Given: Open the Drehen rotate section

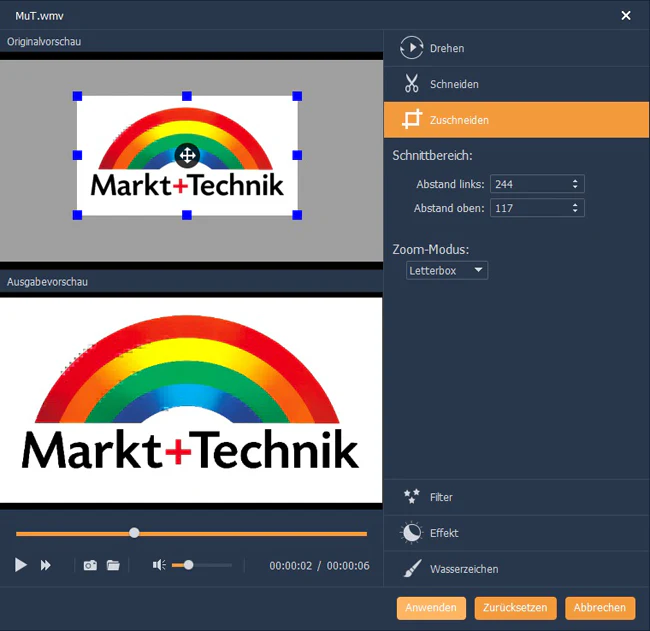Looking at the screenshot, I should [x=517, y=48].
